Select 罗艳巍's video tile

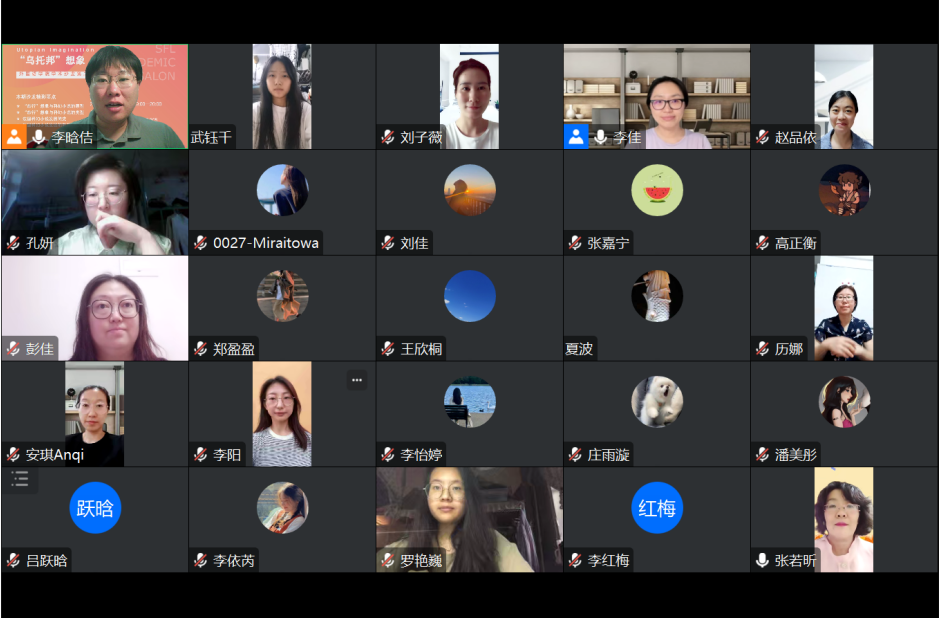tap(470, 520)
